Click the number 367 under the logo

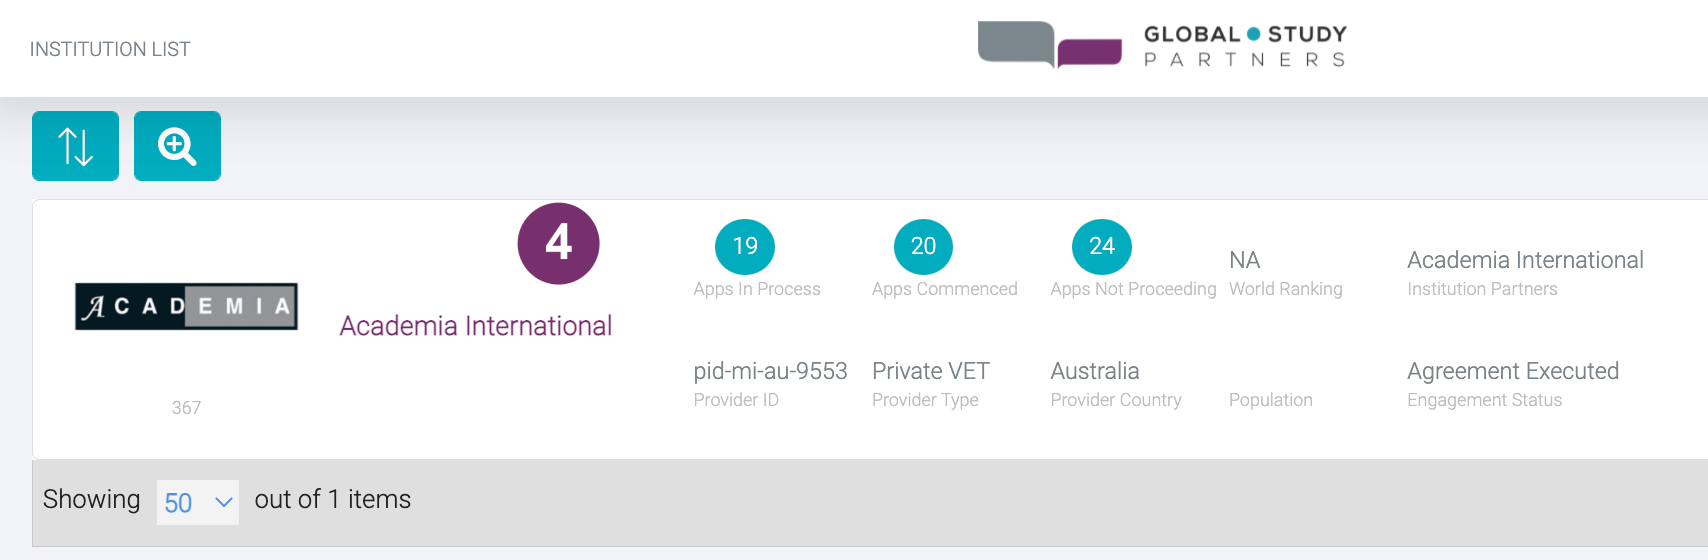point(186,408)
